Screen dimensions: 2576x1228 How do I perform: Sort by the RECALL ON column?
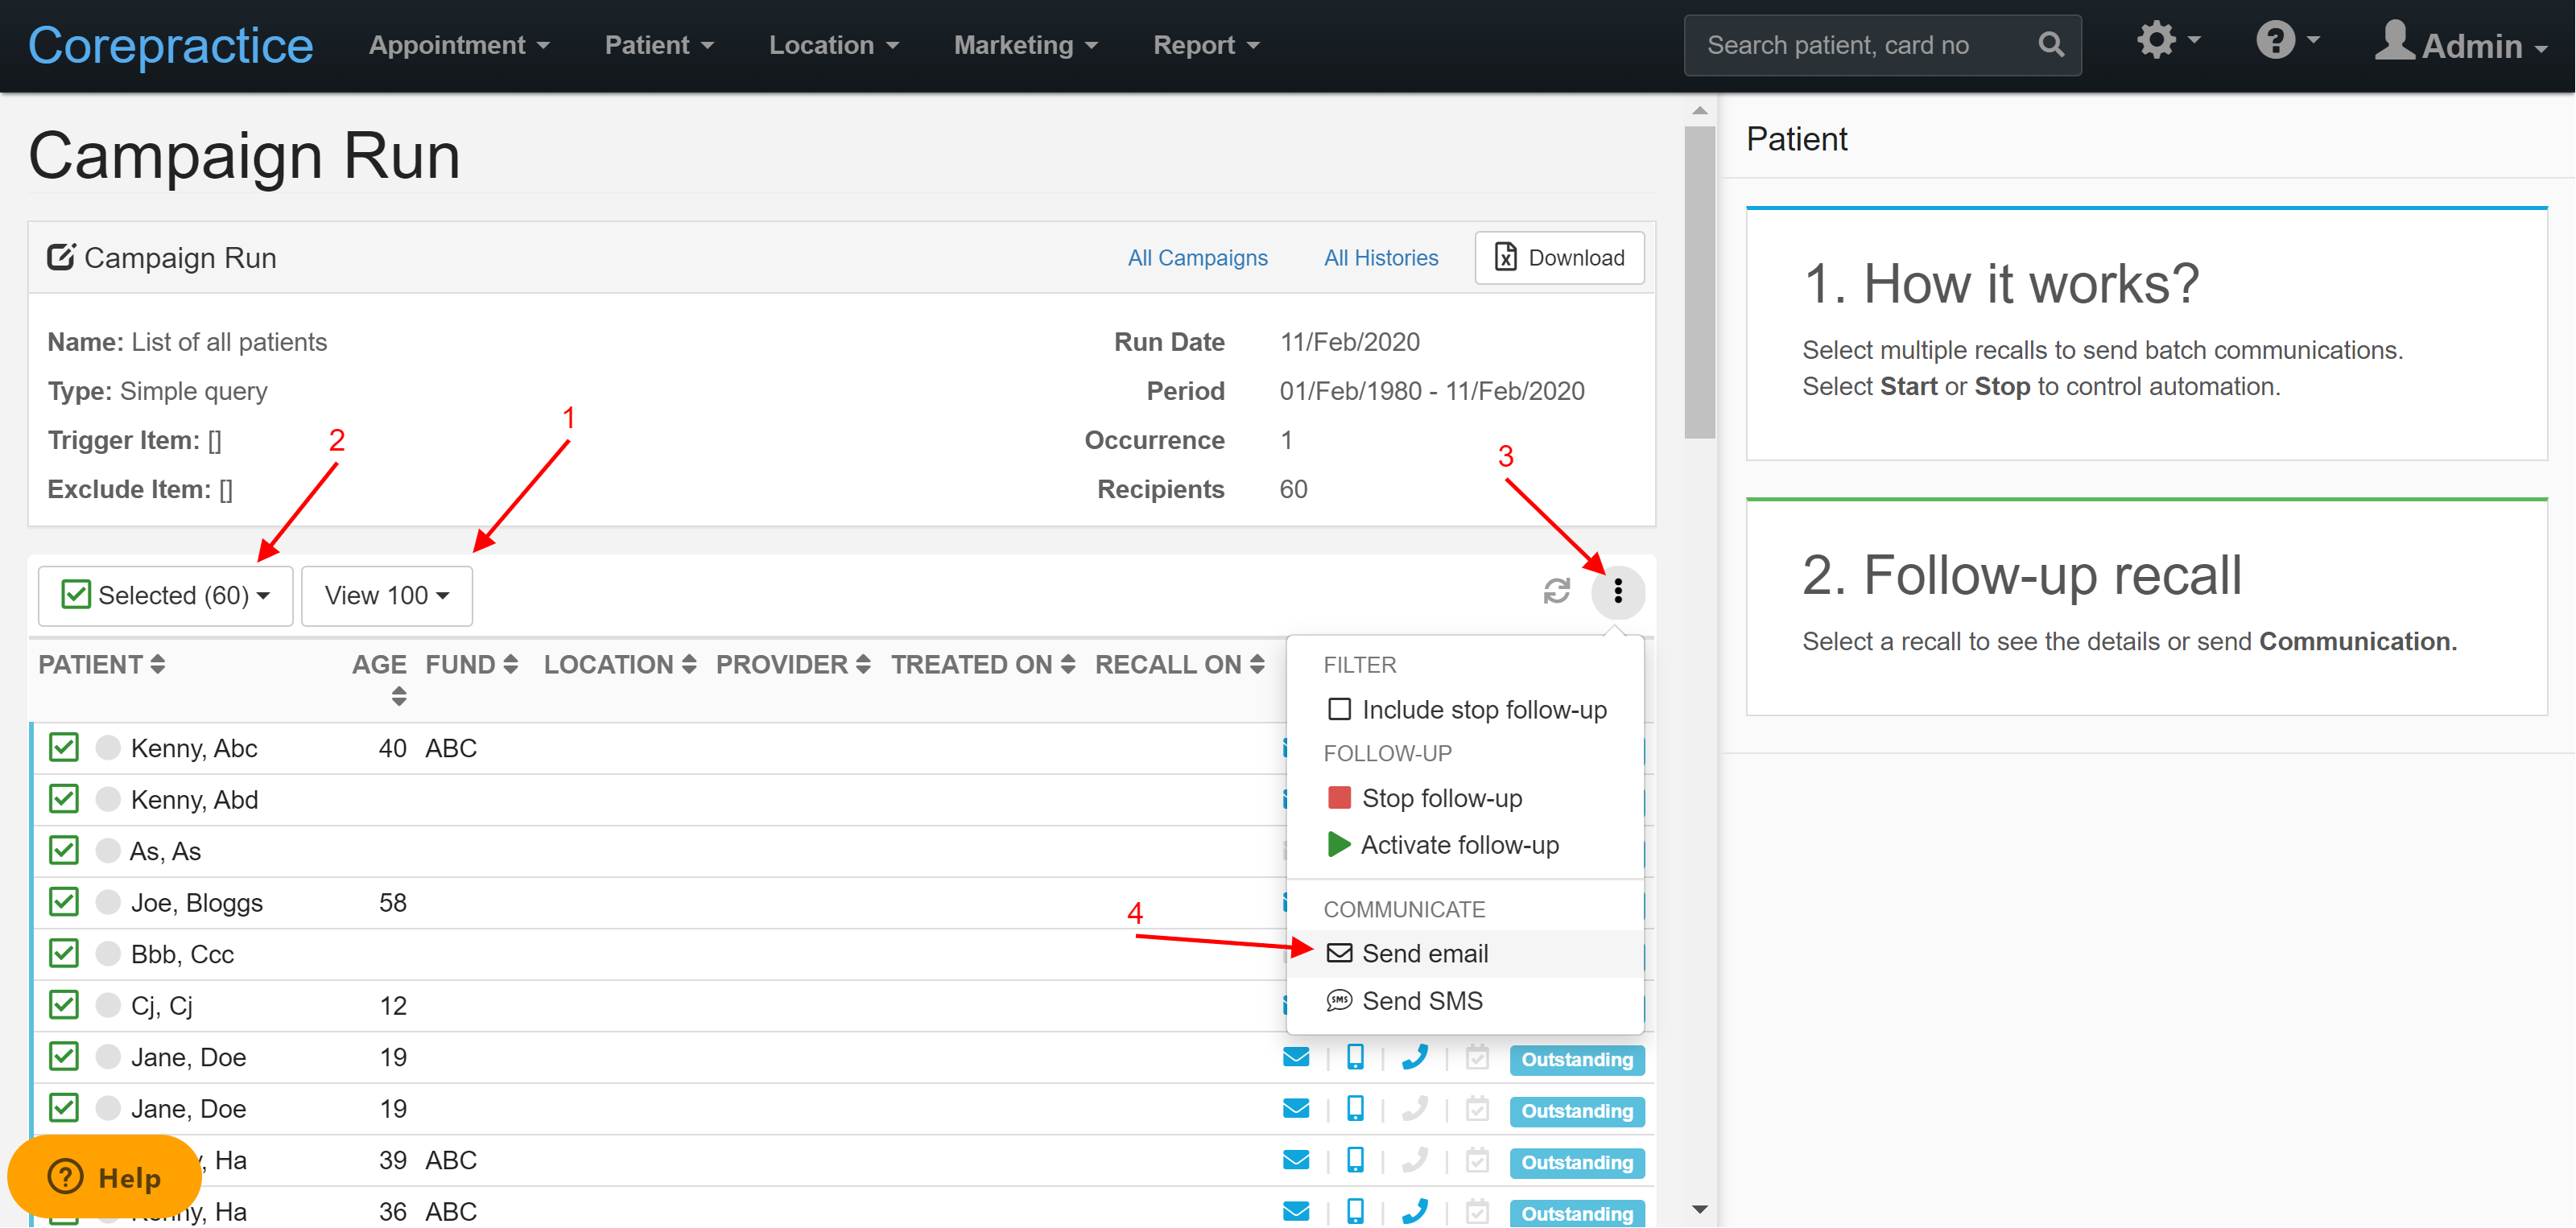[1180, 665]
